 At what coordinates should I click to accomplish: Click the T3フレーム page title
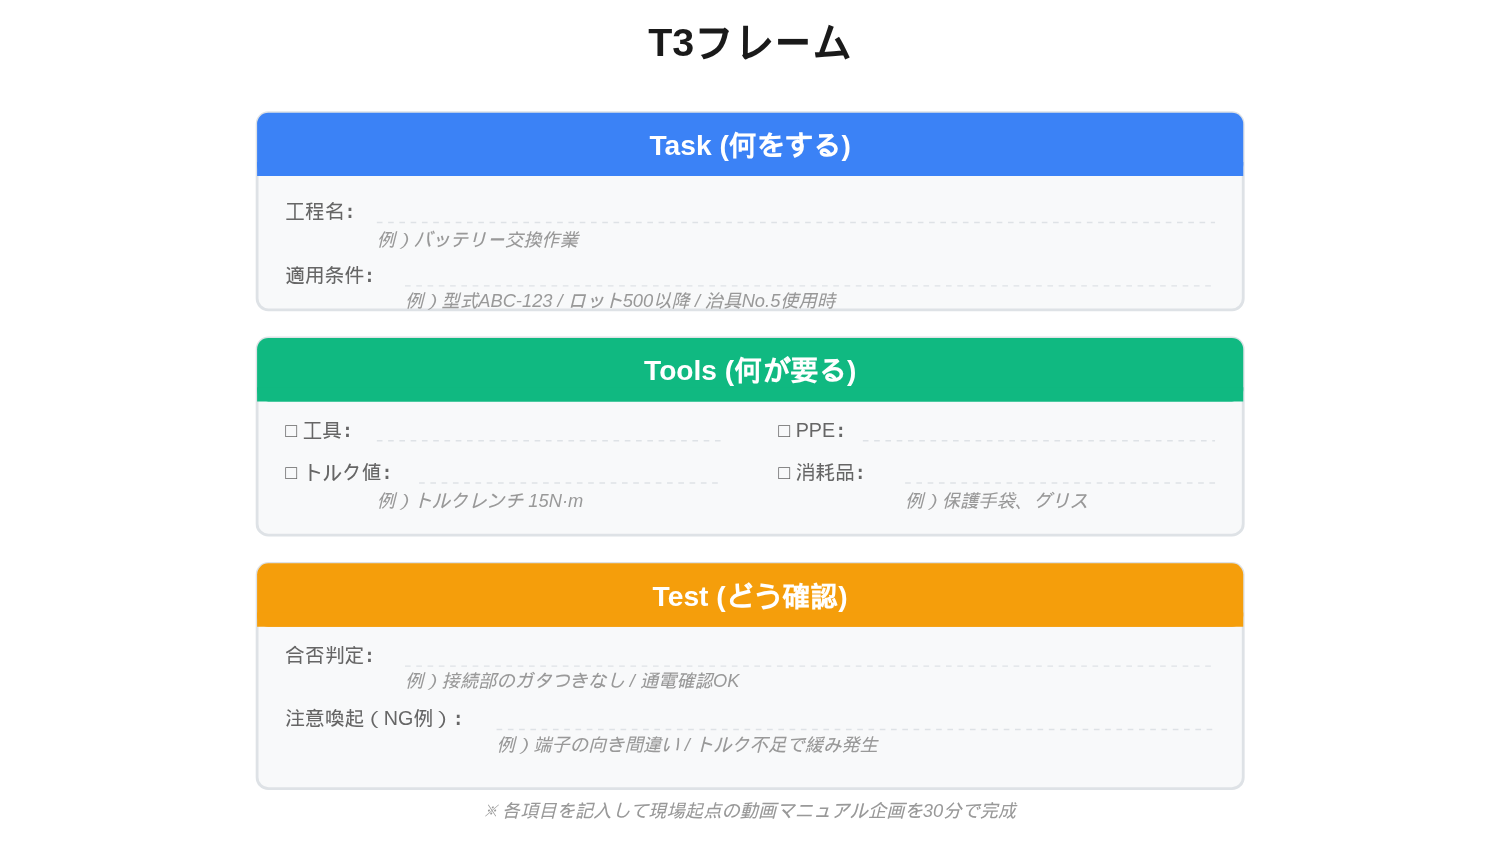click(x=750, y=43)
